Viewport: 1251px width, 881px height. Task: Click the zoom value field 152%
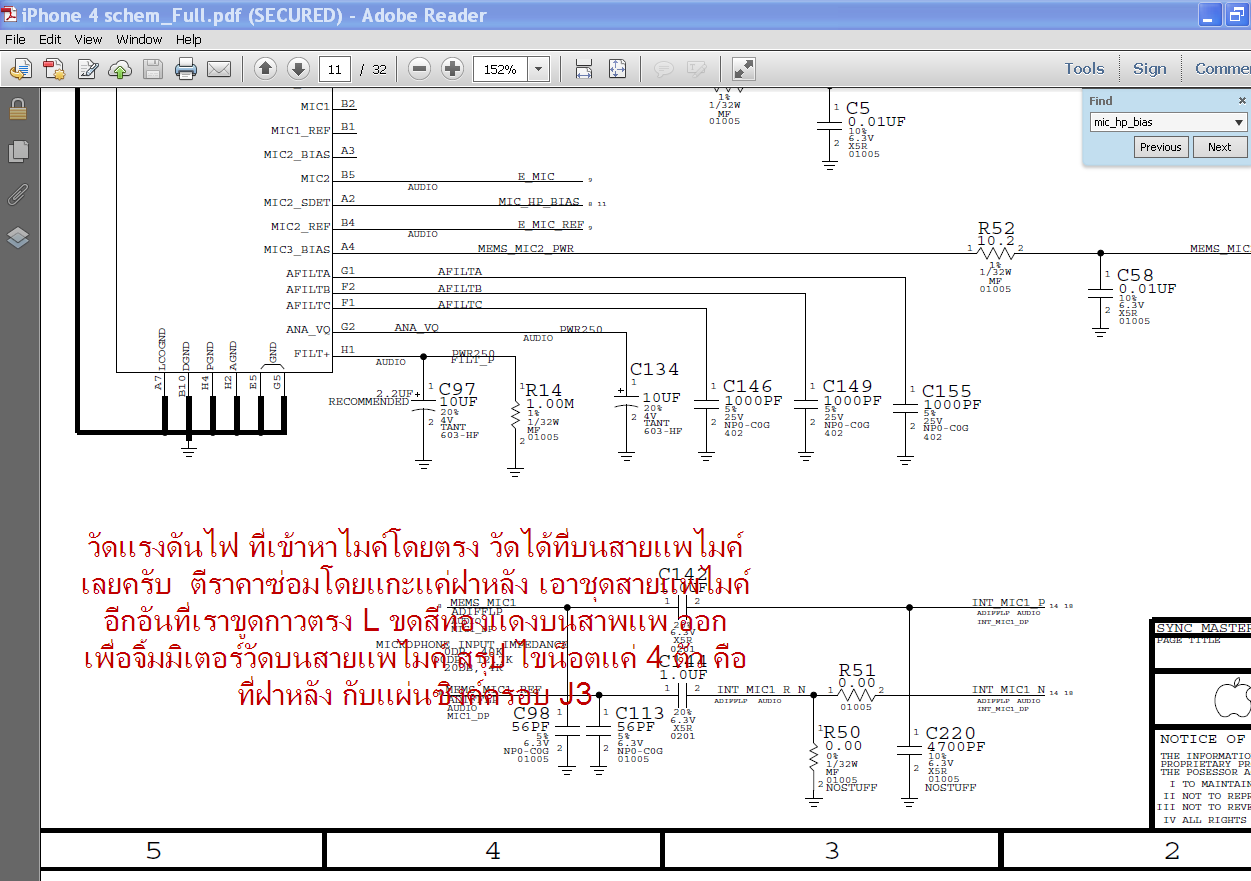pos(500,69)
